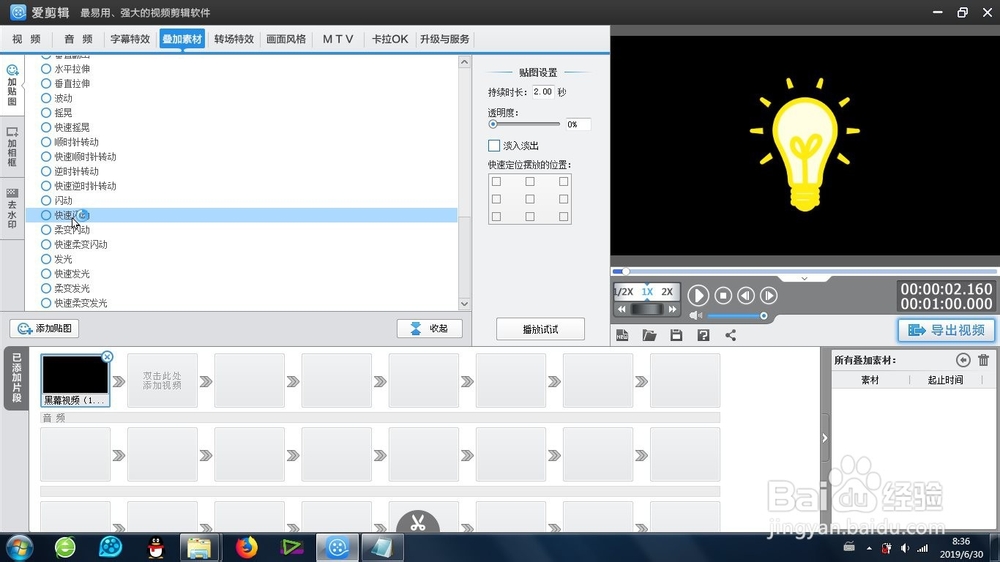This screenshot has width=1000, height=562.
Task: Set playback speed to 1/2X
Action: click(624, 292)
